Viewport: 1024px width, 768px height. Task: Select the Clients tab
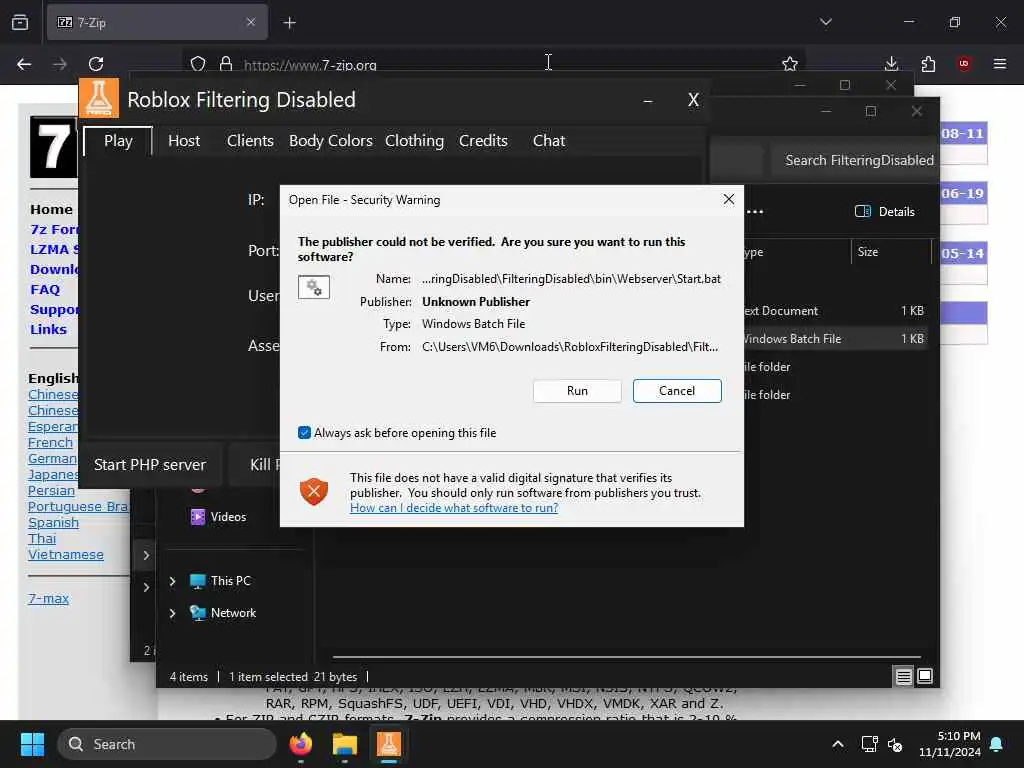(x=250, y=141)
